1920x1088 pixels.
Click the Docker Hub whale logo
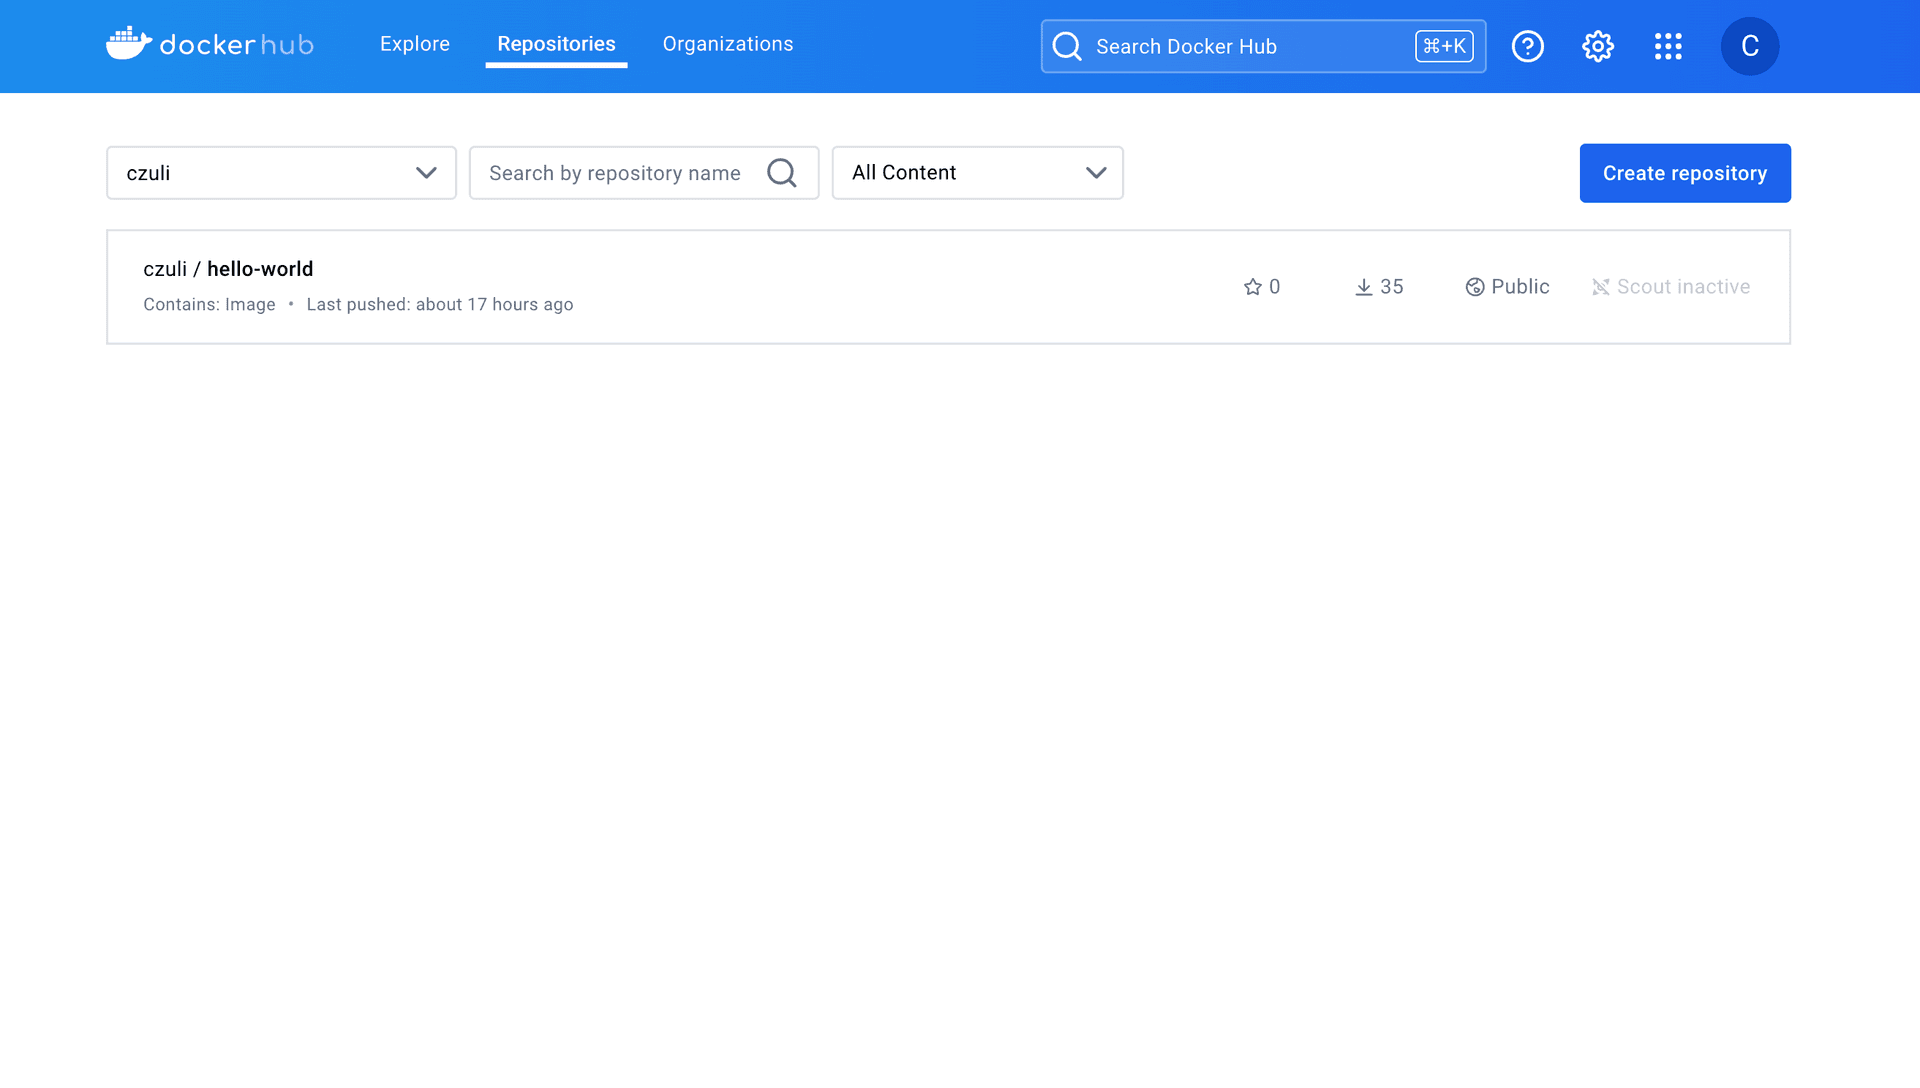pos(129,44)
